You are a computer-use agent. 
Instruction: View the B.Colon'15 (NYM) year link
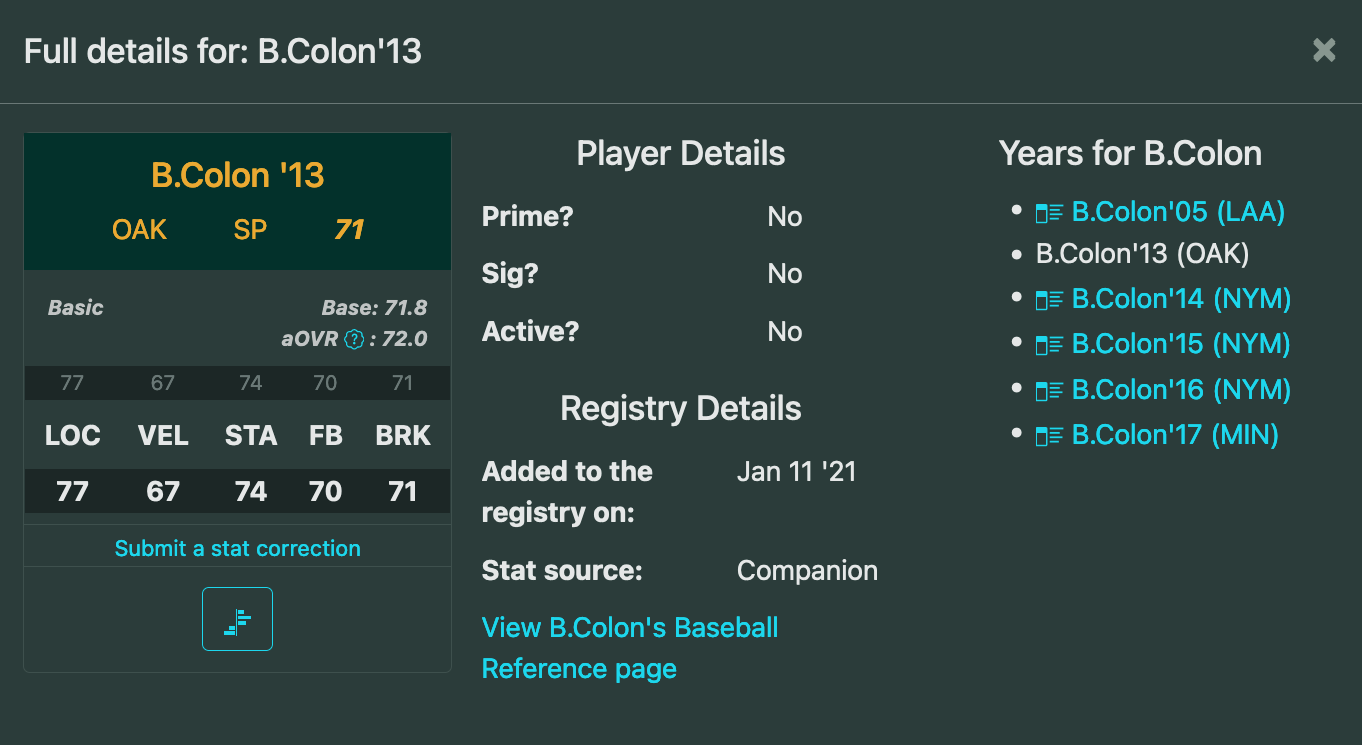tap(1181, 344)
